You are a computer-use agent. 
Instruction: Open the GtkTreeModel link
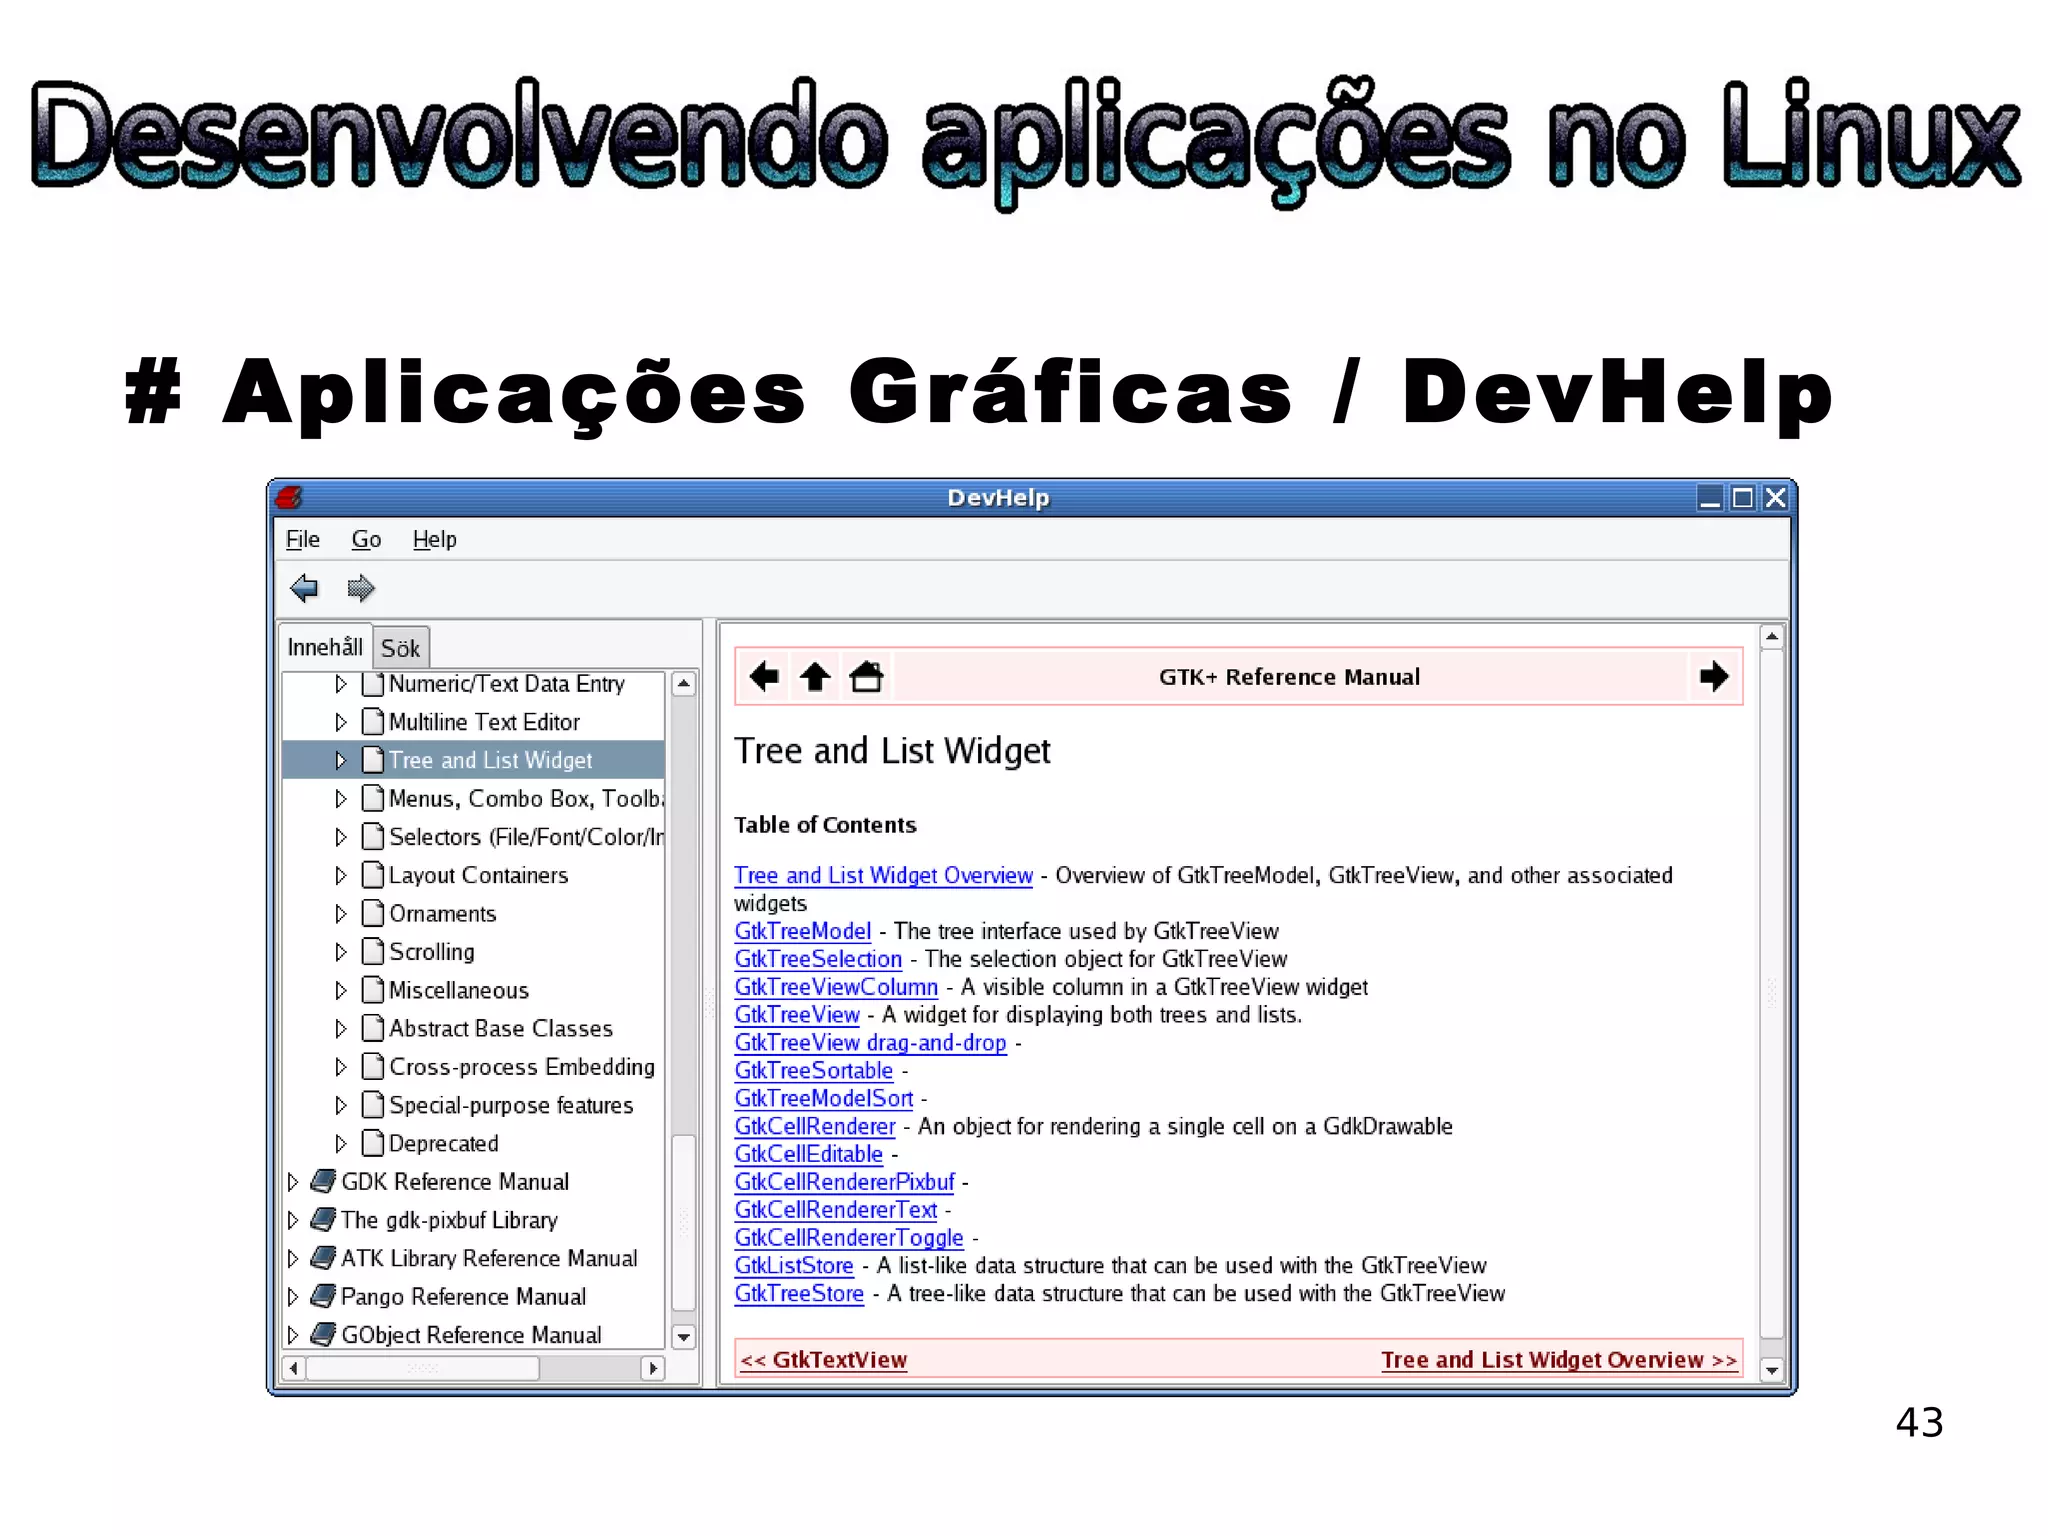click(803, 931)
